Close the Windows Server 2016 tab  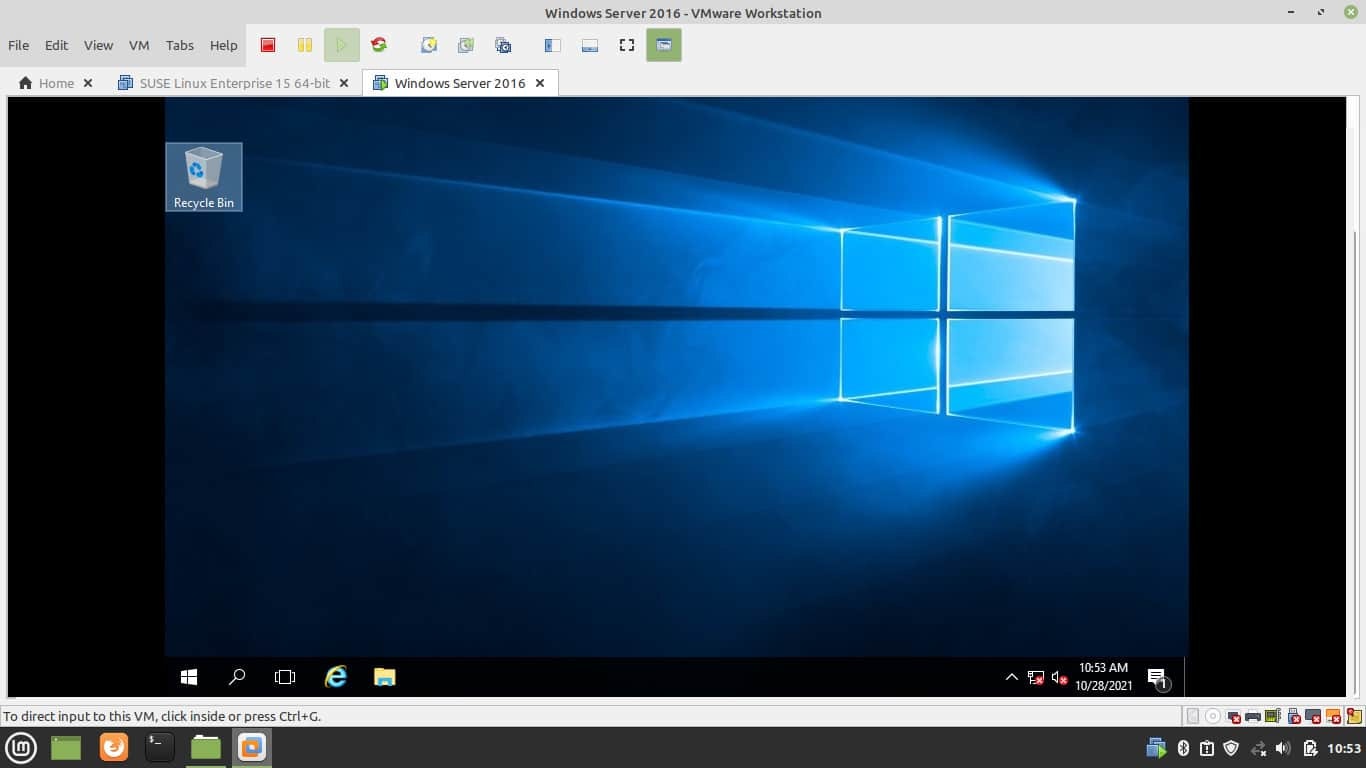point(540,83)
